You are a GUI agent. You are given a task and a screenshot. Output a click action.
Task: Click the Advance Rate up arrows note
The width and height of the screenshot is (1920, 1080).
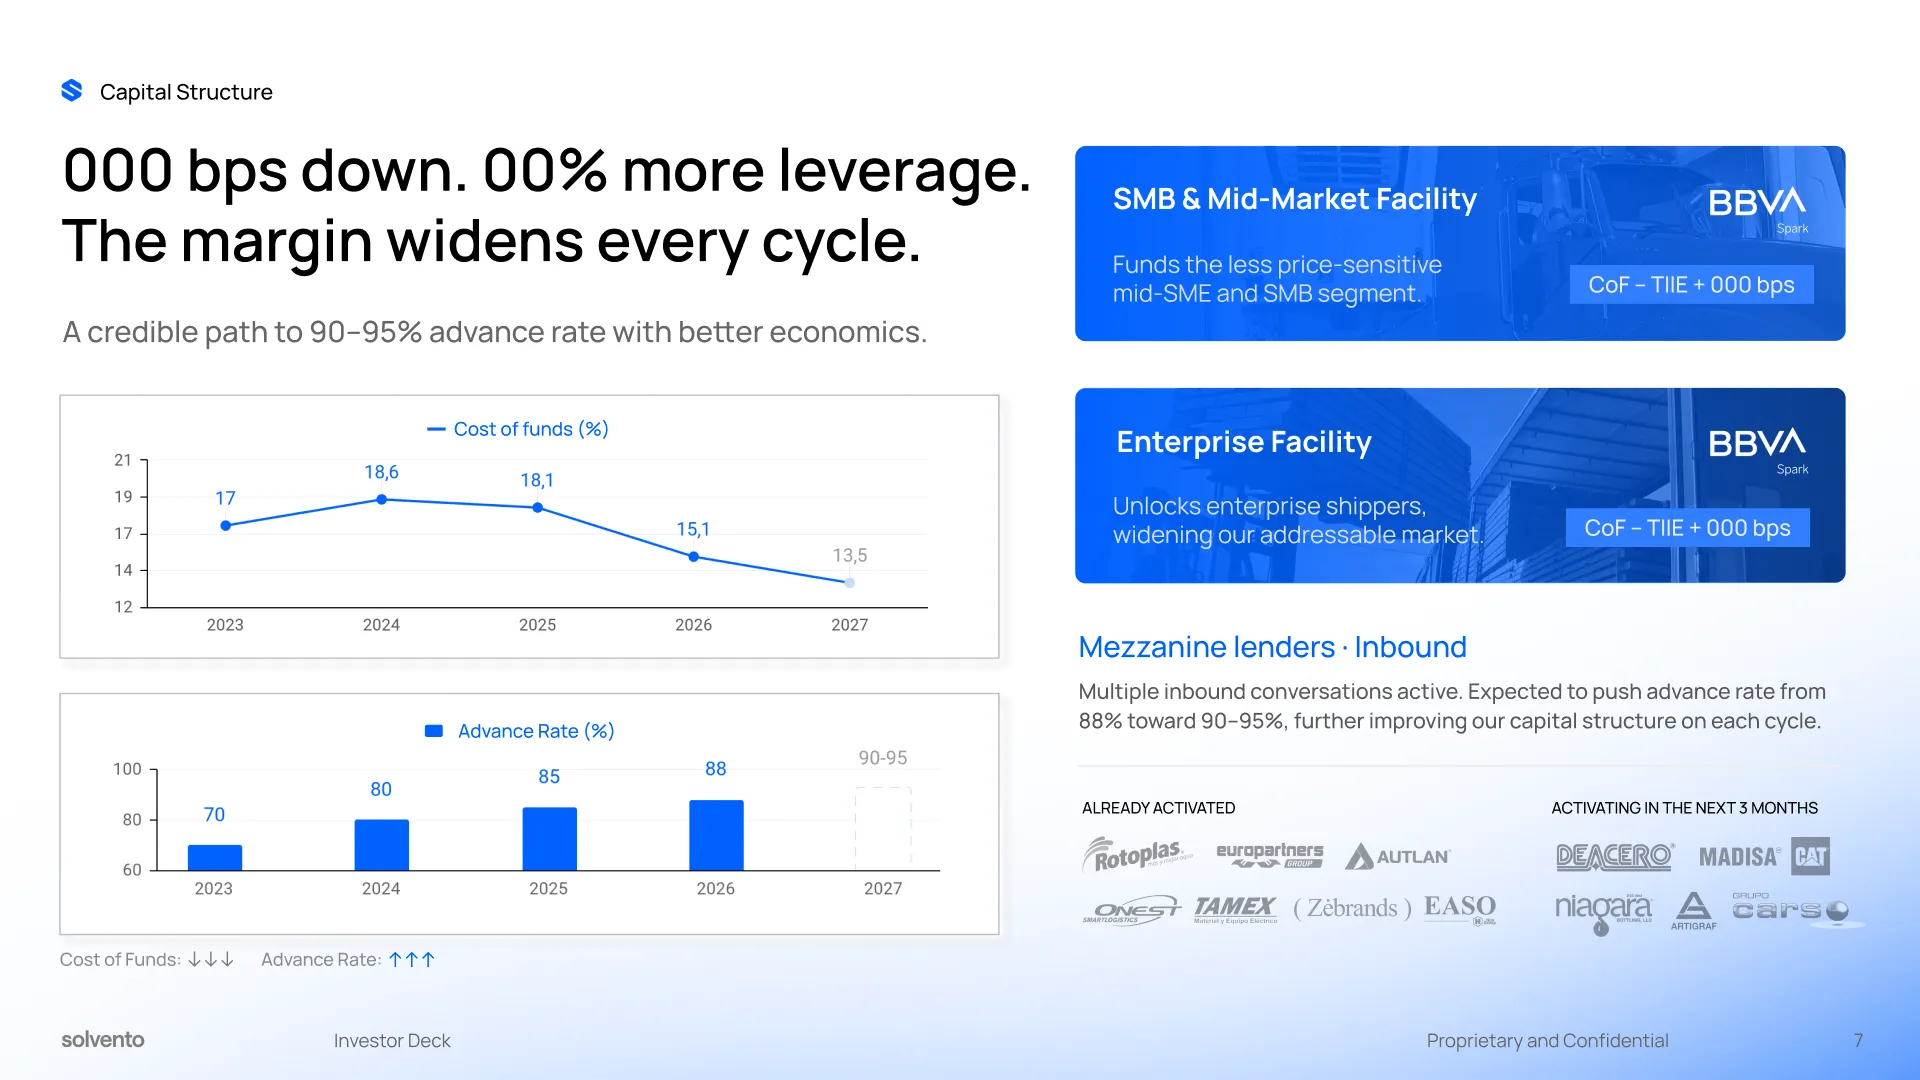[x=348, y=959]
